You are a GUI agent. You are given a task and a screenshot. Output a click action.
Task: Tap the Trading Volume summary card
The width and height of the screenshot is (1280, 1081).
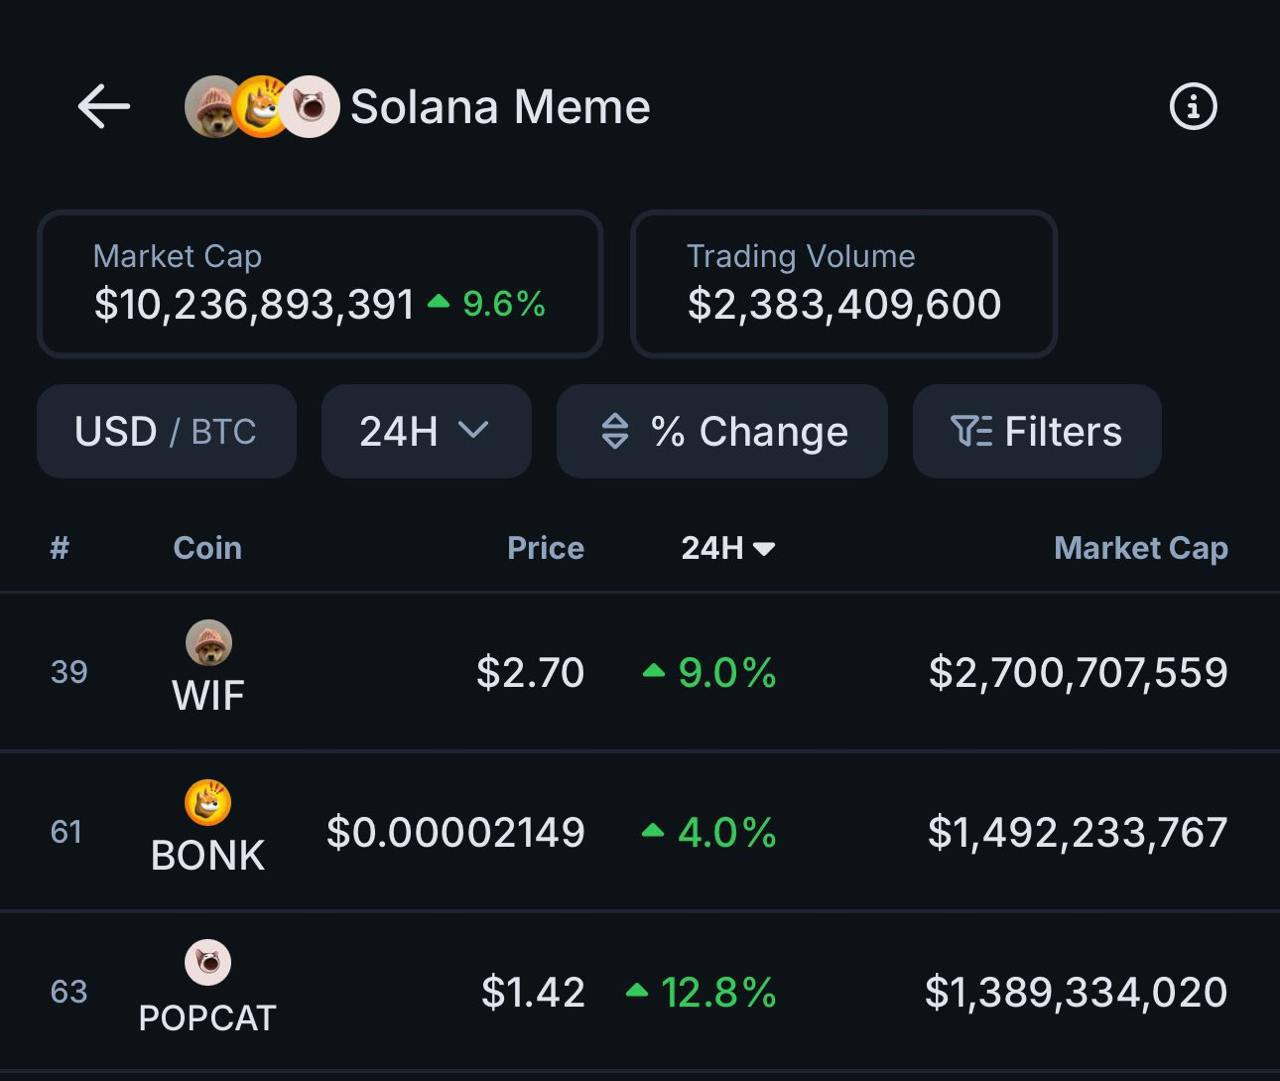843,284
